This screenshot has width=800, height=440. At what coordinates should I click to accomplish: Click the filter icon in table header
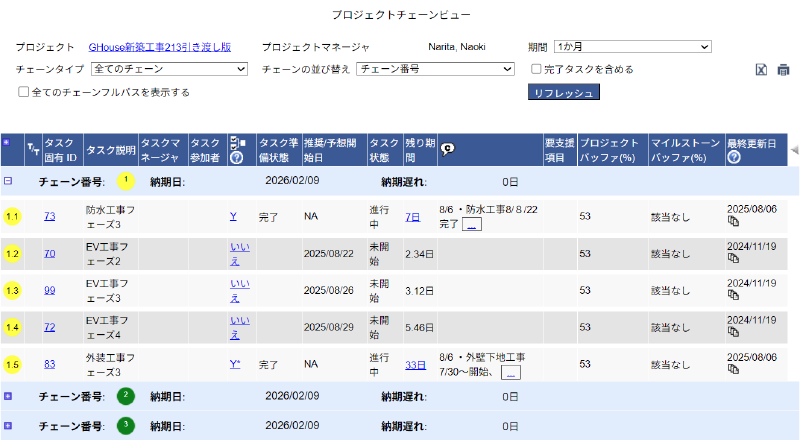tap(32, 150)
